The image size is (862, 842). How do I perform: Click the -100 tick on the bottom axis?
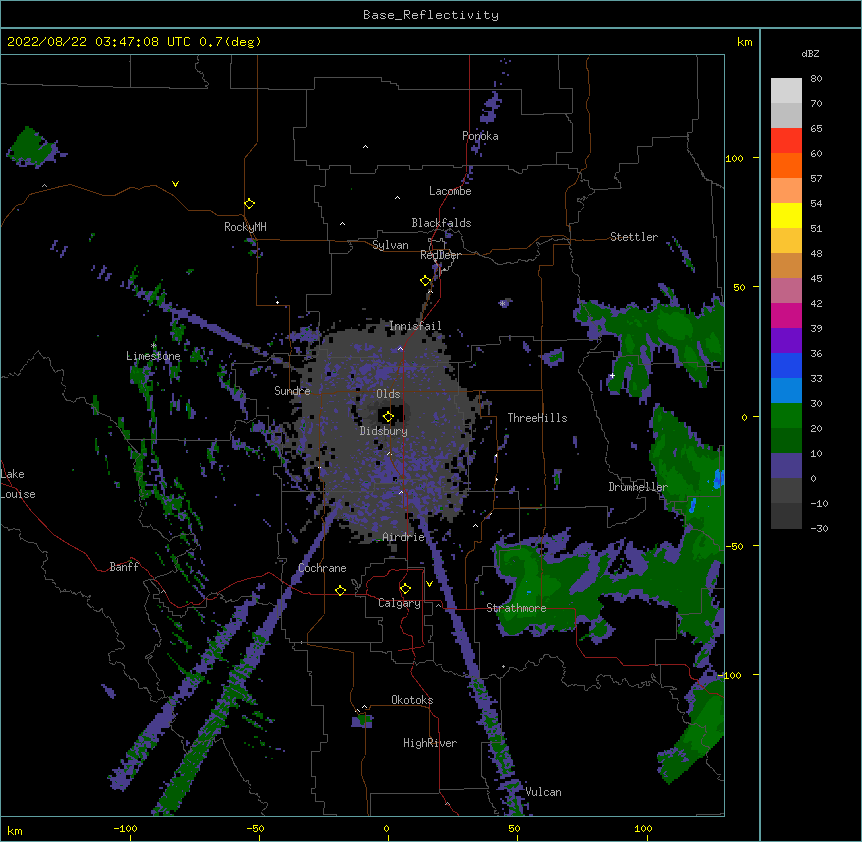pos(125,828)
